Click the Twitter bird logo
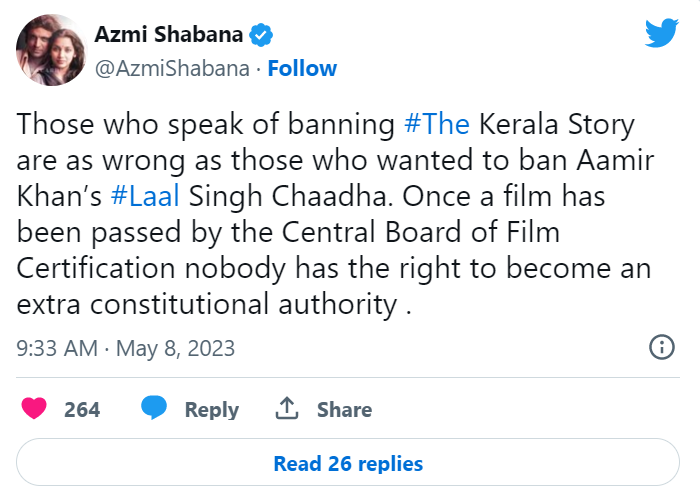Image resolution: width=700 pixels, height=500 pixels. pyautogui.click(x=661, y=34)
